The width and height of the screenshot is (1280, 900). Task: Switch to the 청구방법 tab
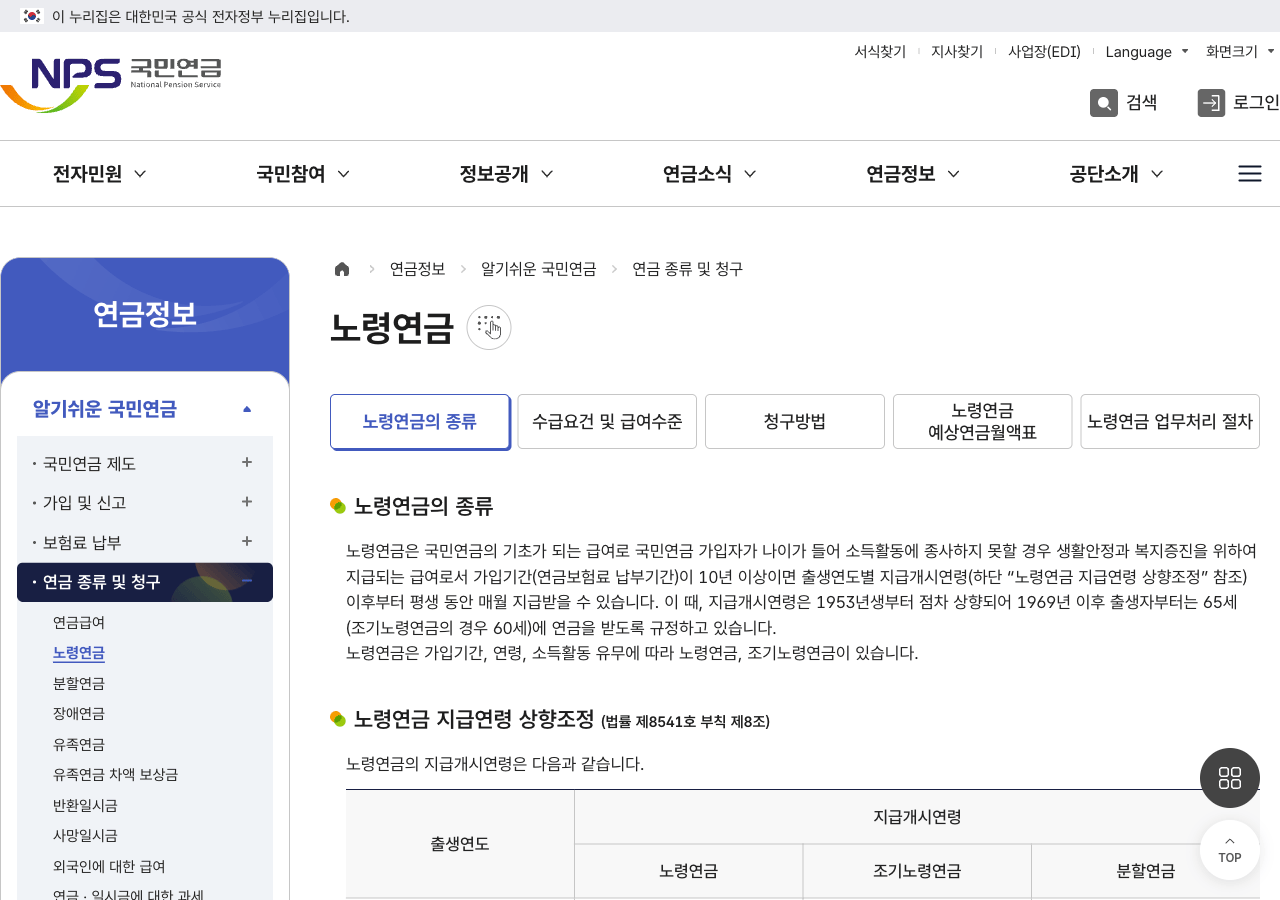click(795, 422)
